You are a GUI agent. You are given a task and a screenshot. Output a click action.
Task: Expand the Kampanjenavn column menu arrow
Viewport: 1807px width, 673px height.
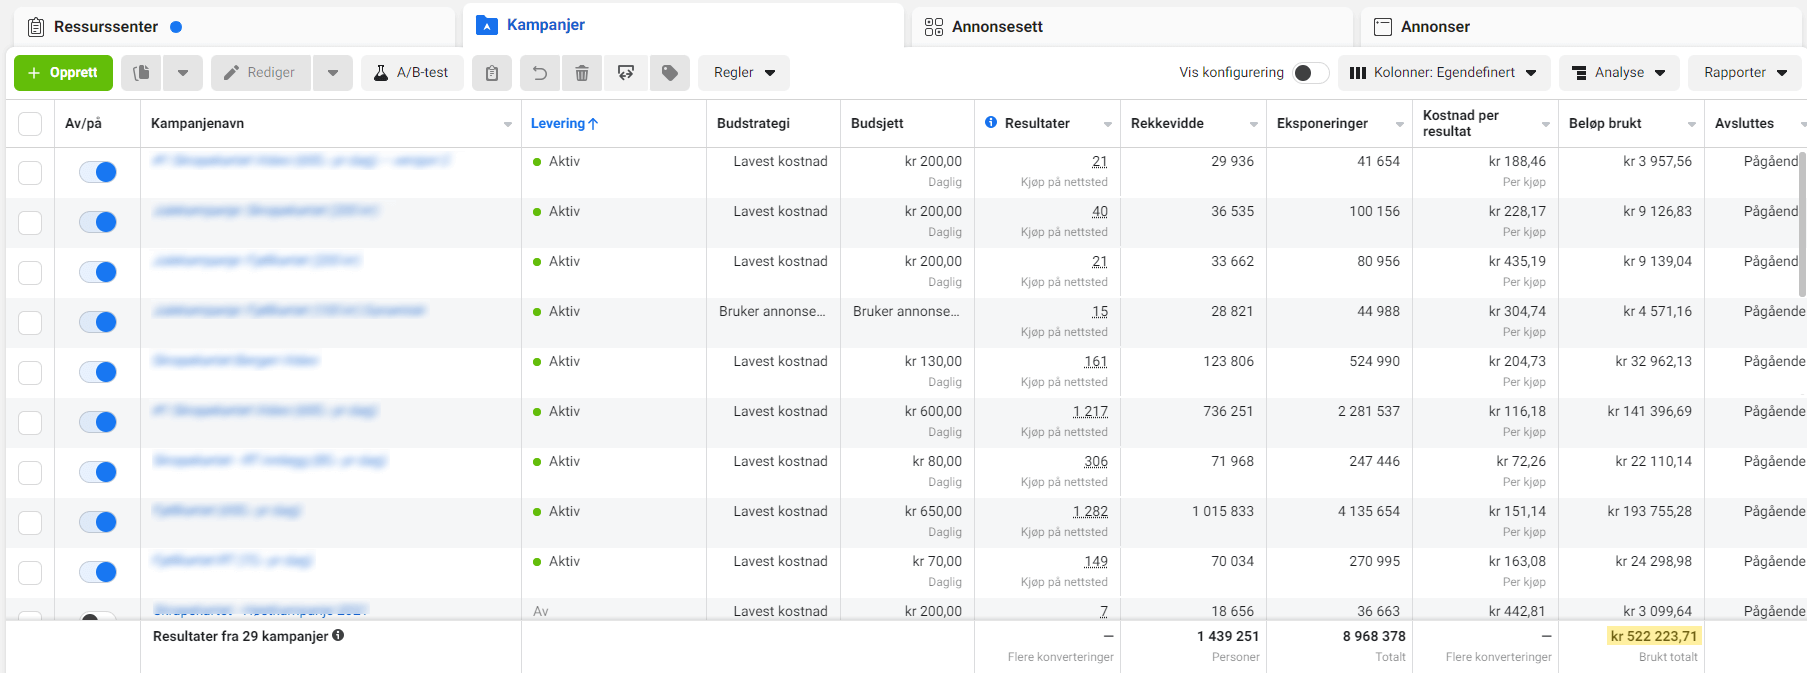coord(508,125)
